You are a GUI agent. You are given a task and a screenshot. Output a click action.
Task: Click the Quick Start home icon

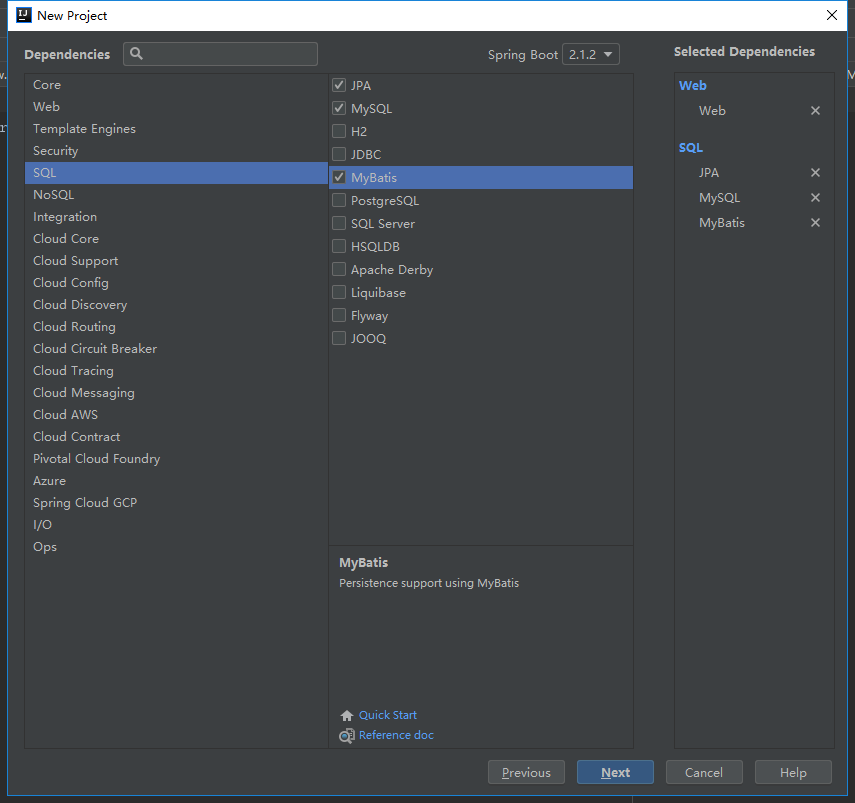[347, 715]
